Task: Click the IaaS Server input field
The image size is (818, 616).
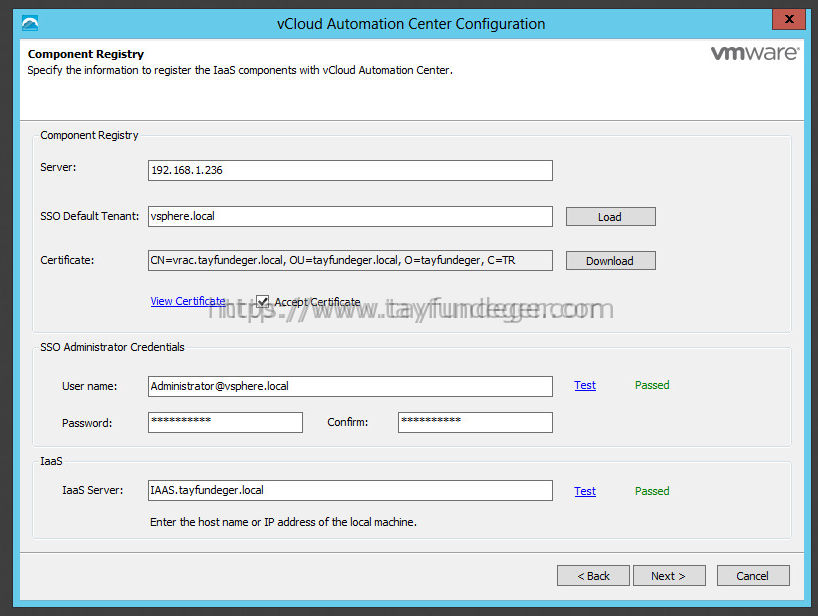Action: (350, 490)
